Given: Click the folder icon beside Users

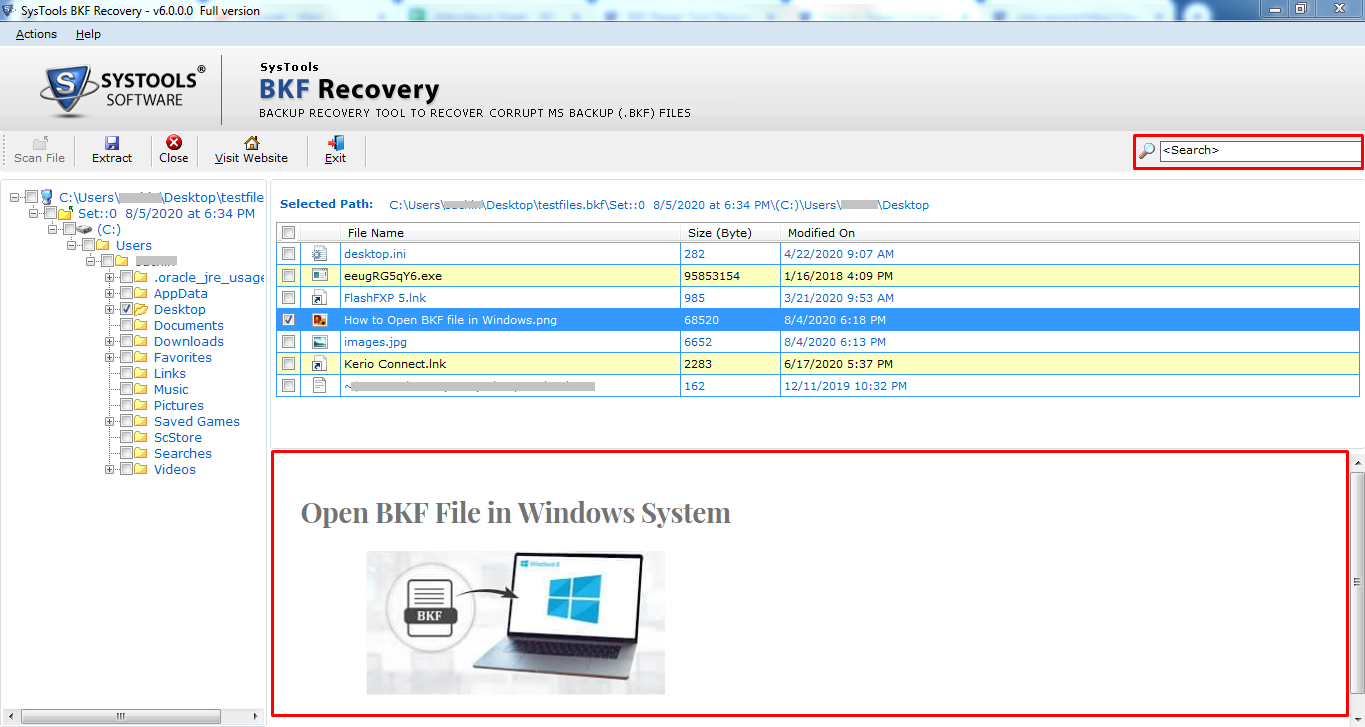Looking at the screenshot, I should click(x=104, y=245).
